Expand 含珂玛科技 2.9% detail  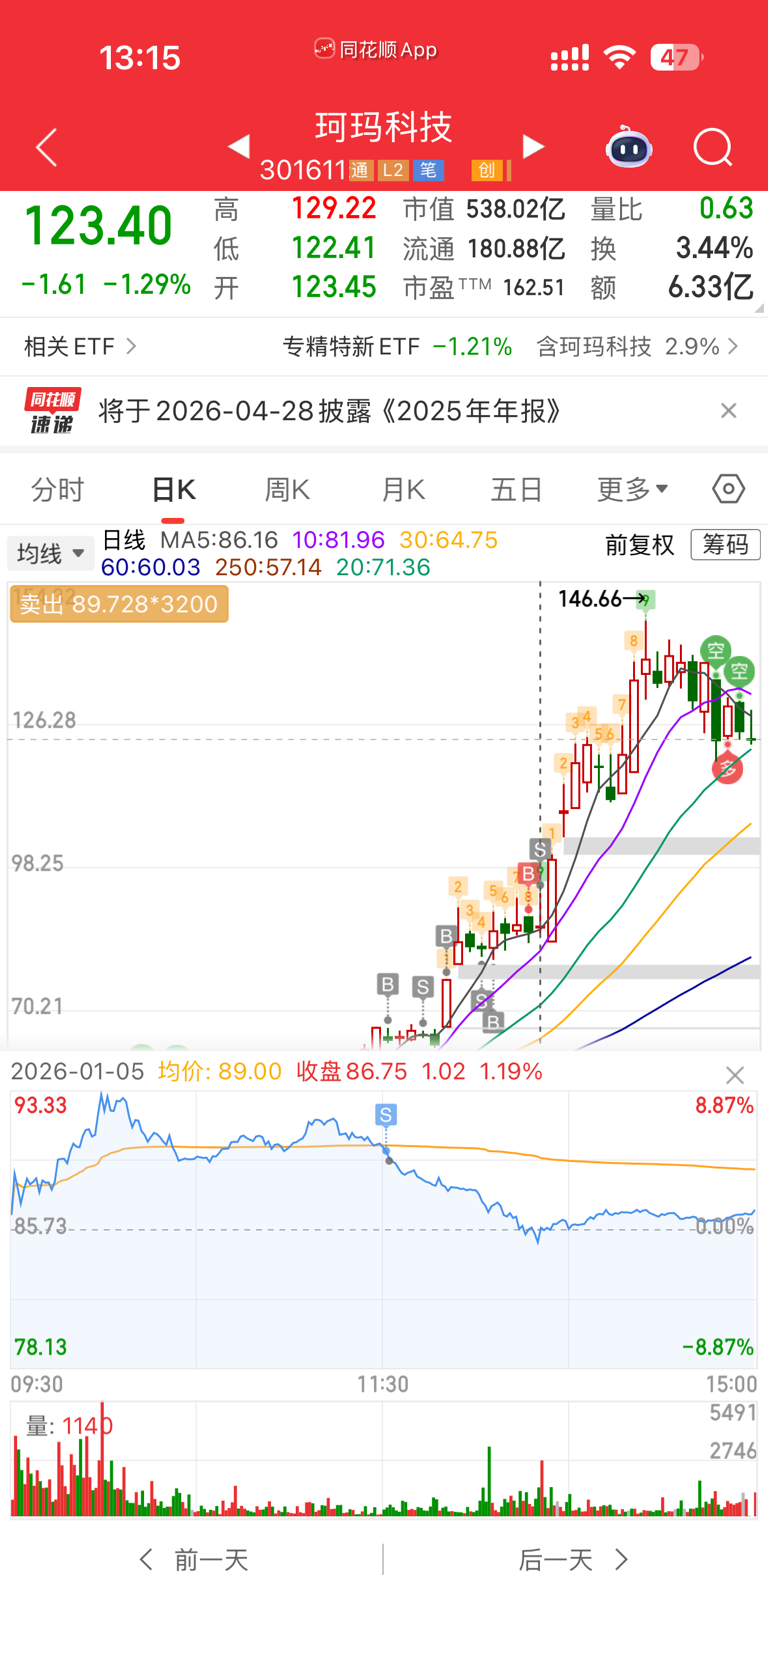pyautogui.click(x=638, y=347)
